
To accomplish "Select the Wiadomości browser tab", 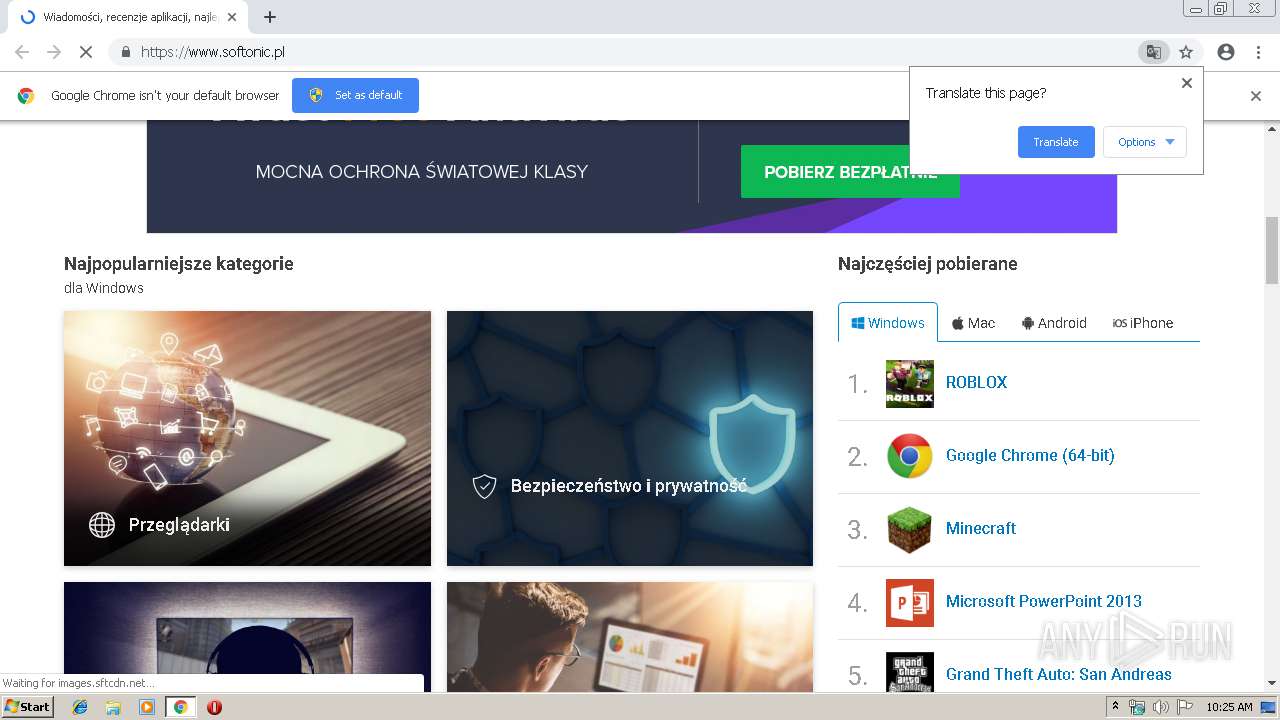I will [128, 17].
